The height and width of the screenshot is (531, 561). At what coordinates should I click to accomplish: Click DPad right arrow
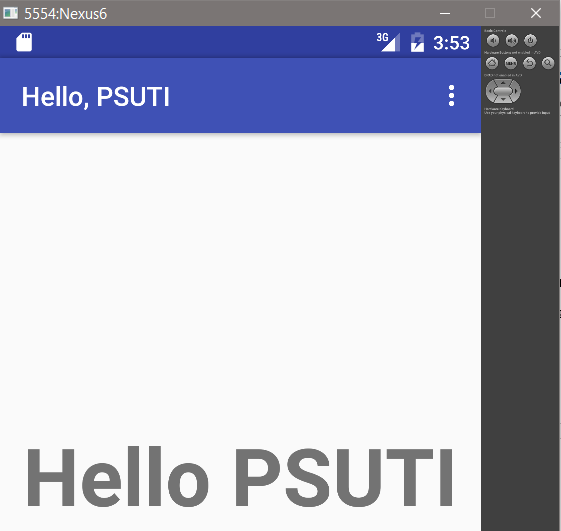point(516,91)
